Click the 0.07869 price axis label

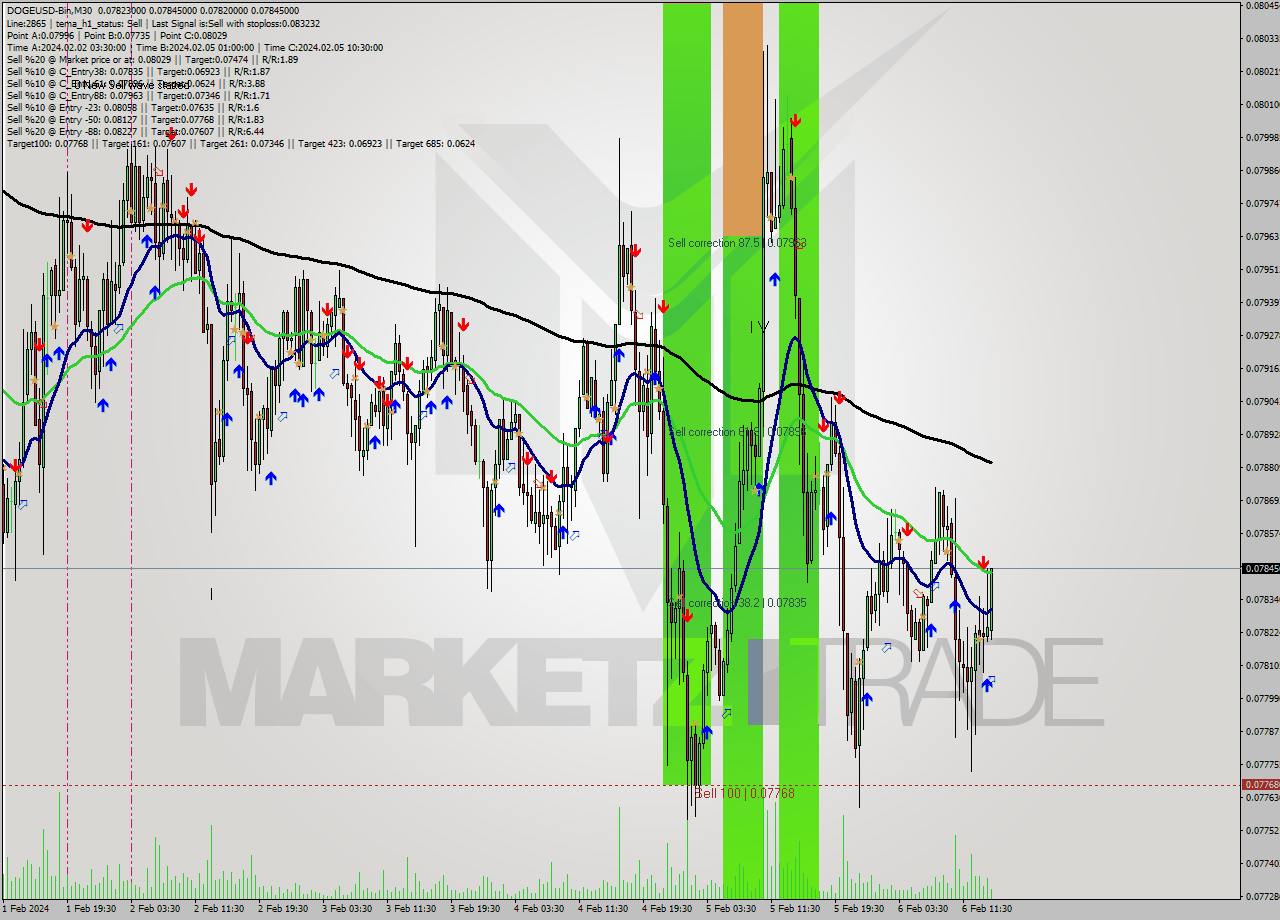click(x=1261, y=500)
